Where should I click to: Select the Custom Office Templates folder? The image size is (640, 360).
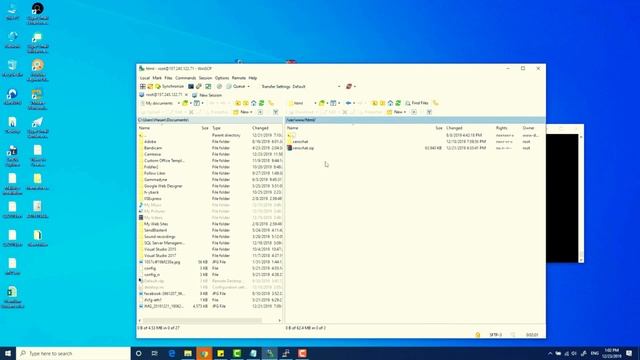pos(164,161)
